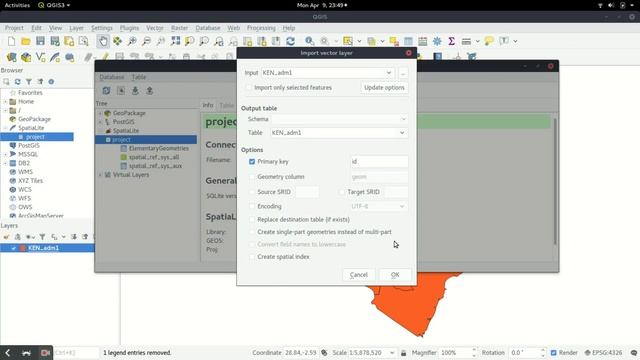Viewport: 640px width, 360px height.
Task: Select the Zoom In magnifier tool
Action: click(132, 41)
